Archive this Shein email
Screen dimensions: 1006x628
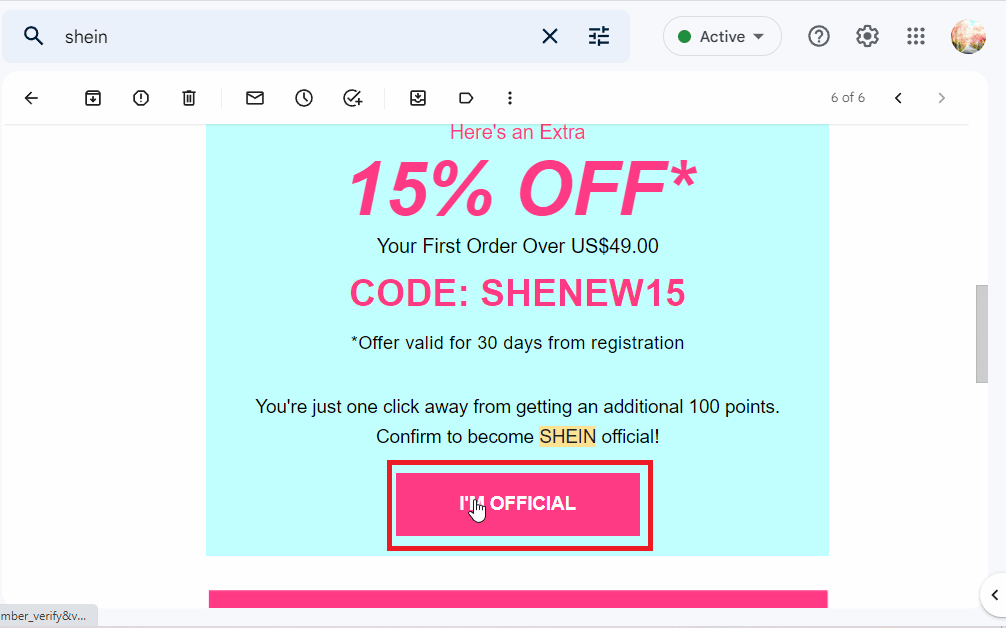point(92,97)
